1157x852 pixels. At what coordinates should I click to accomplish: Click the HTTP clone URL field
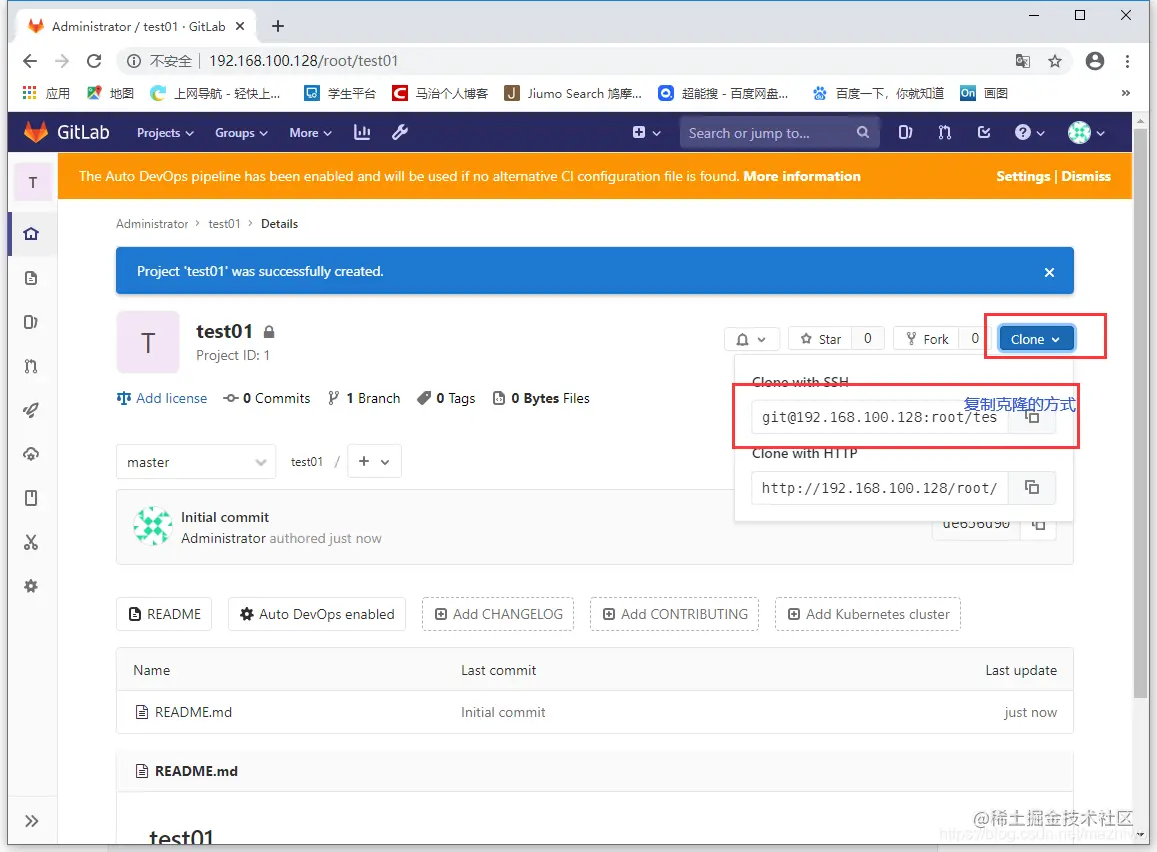pos(880,488)
